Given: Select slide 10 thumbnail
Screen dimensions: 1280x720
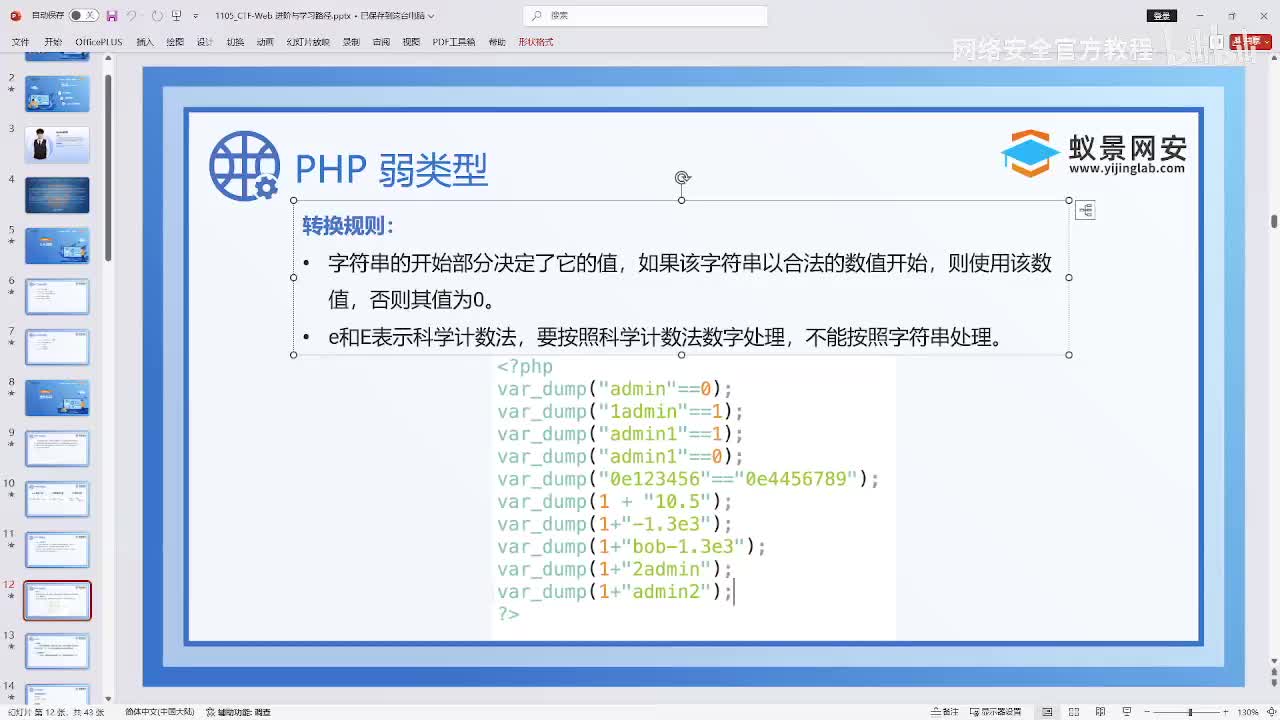Looking at the screenshot, I should coord(57,499).
